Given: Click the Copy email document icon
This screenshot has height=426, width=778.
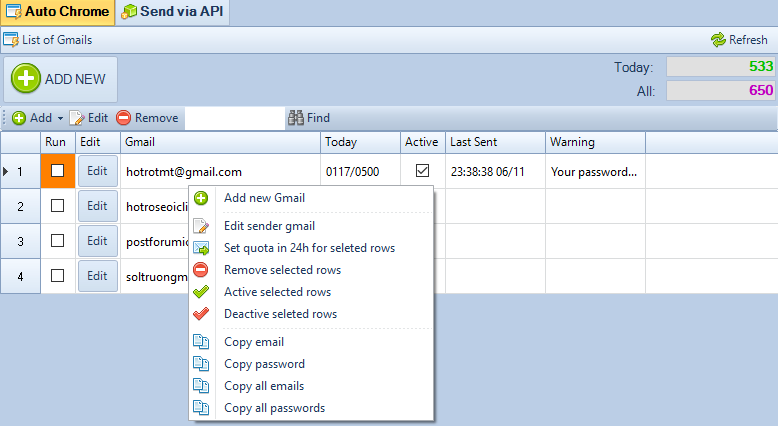Looking at the screenshot, I should pyautogui.click(x=201, y=342).
